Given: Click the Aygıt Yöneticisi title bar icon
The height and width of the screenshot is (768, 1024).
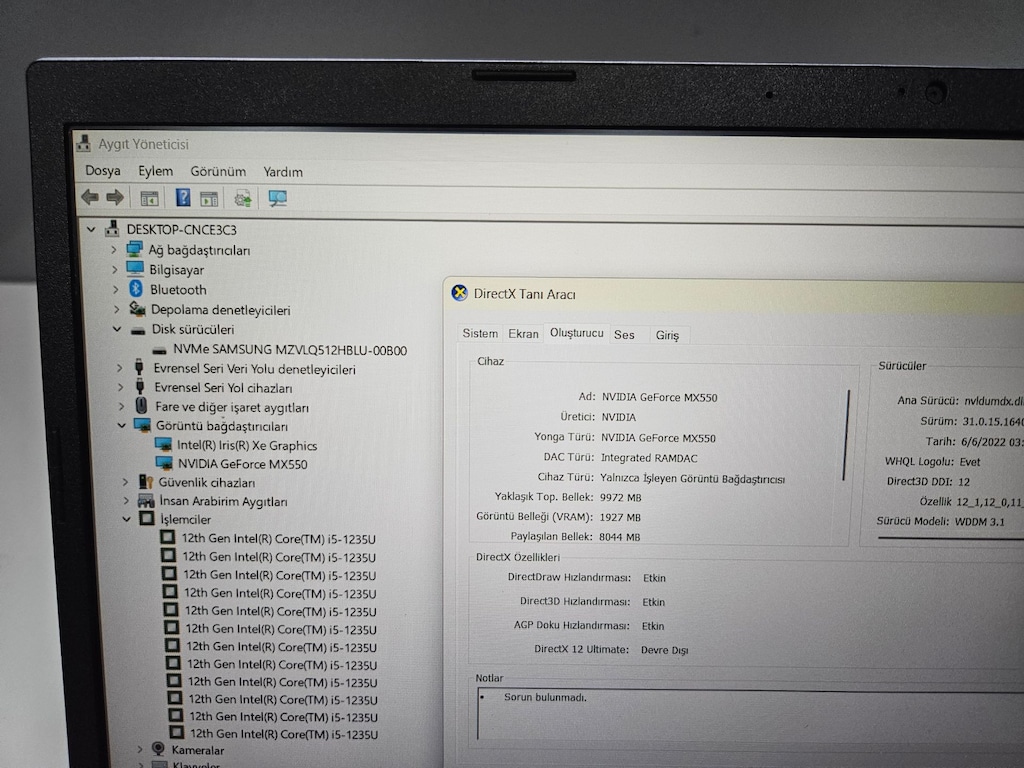Looking at the screenshot, I should click(x=84, y=143).
